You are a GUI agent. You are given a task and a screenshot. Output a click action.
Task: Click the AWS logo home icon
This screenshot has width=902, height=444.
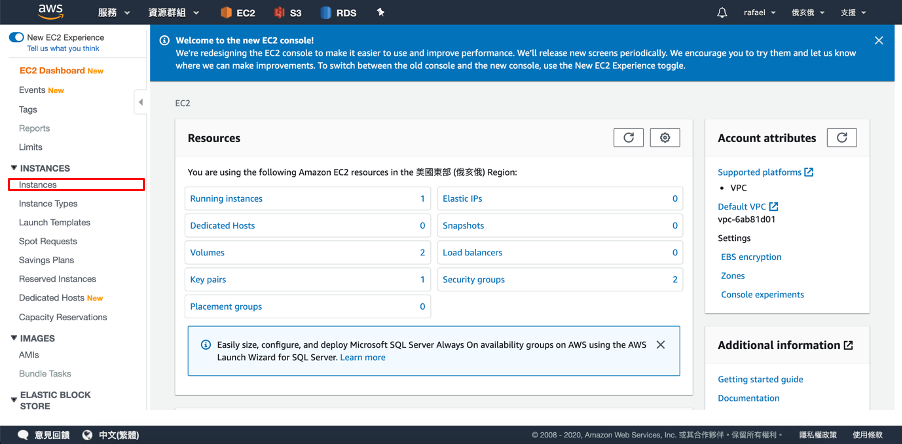pos(50,12)
